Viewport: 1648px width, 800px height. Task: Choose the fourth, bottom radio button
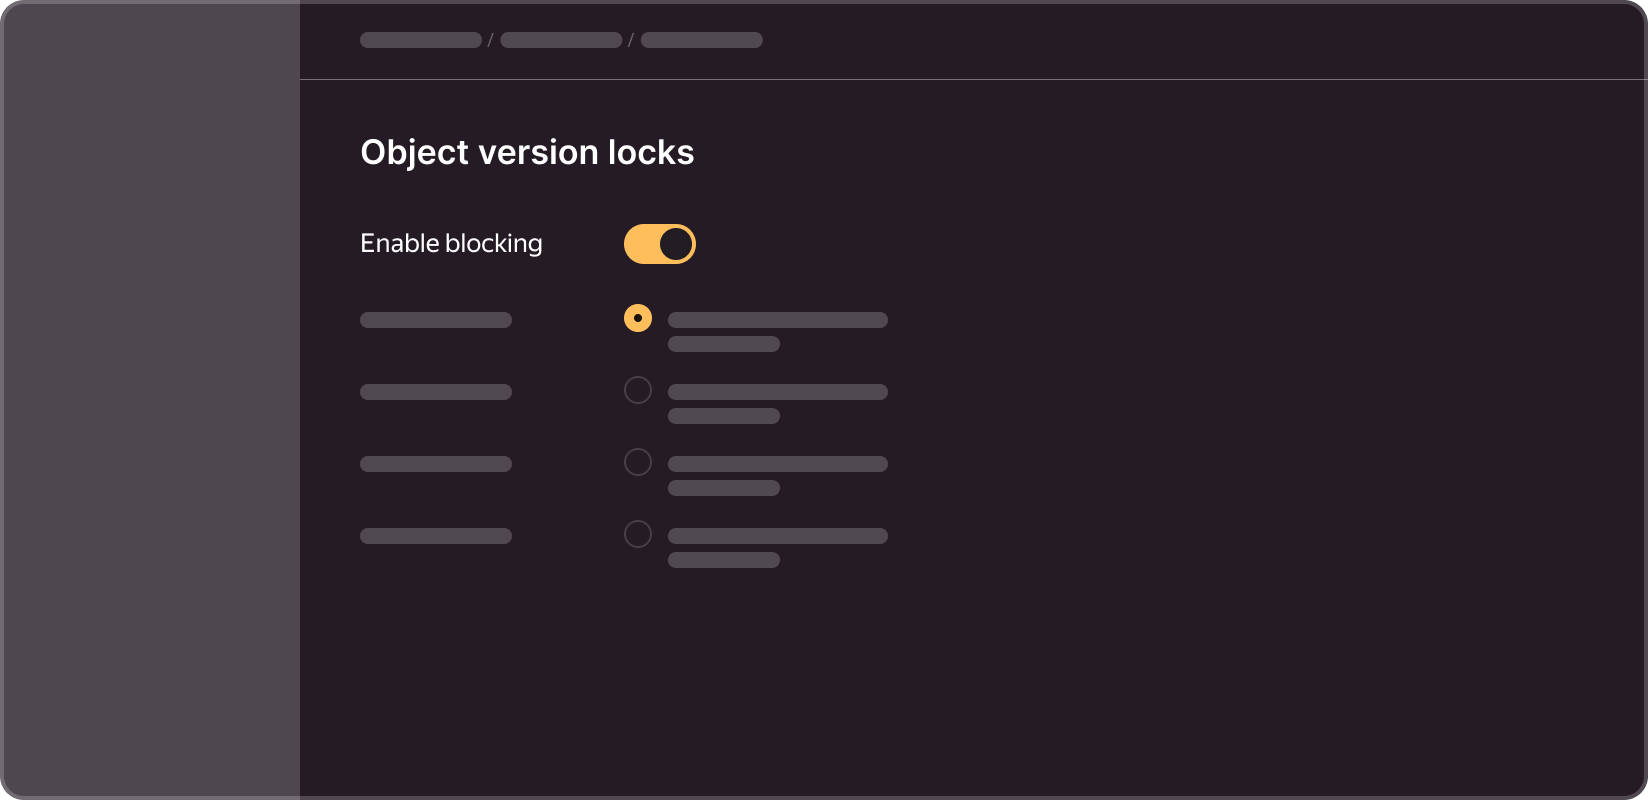point(638,534)
